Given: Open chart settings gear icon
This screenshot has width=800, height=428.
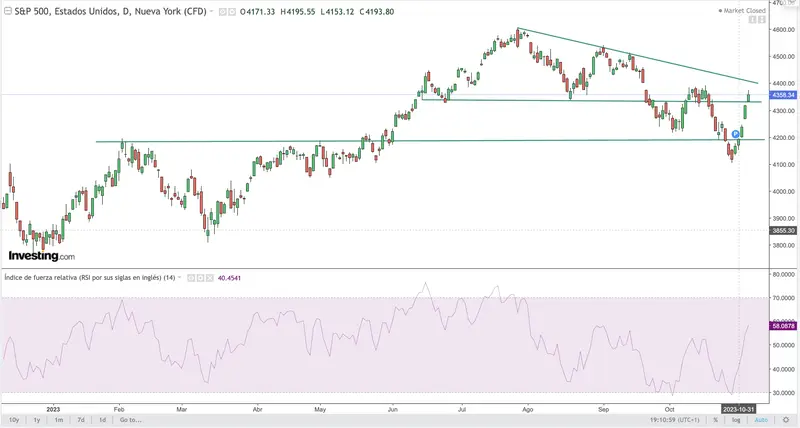Looking at the screenshot, I should pyautogui.click(x=786, y=420).
